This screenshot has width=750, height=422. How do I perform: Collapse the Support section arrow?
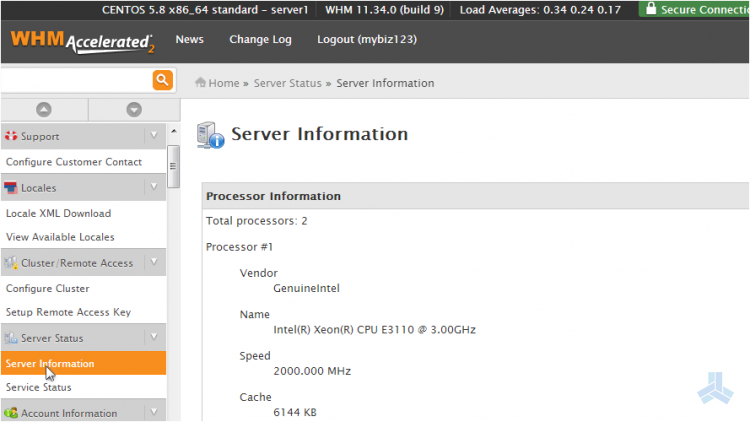coord(154,135)
